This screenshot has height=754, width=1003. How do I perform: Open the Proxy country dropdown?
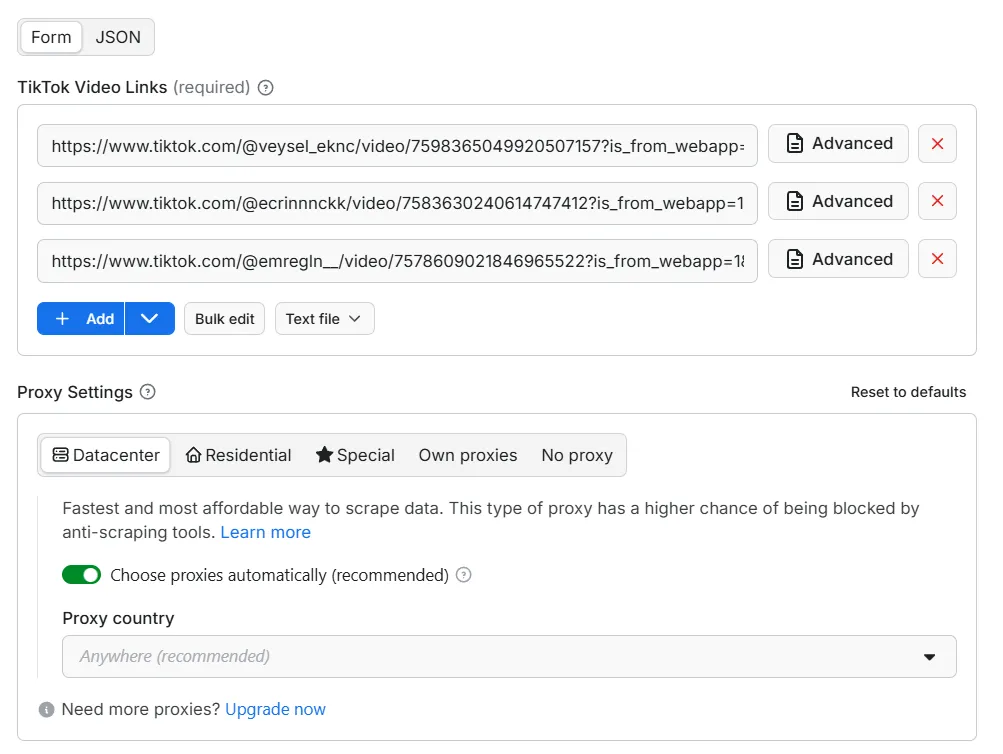pyautogui.click(x=509, y=657)
